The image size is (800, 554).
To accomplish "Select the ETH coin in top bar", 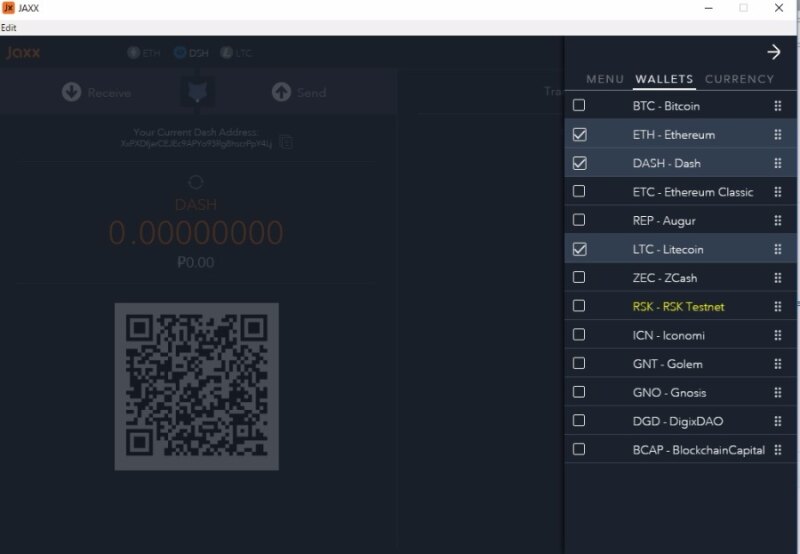I will (x=143, y=53).
